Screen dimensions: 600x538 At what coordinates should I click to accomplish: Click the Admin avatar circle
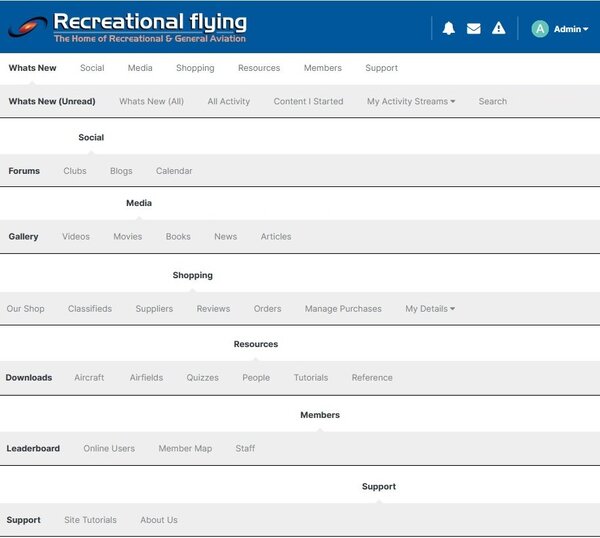click(x=540, y=29)
